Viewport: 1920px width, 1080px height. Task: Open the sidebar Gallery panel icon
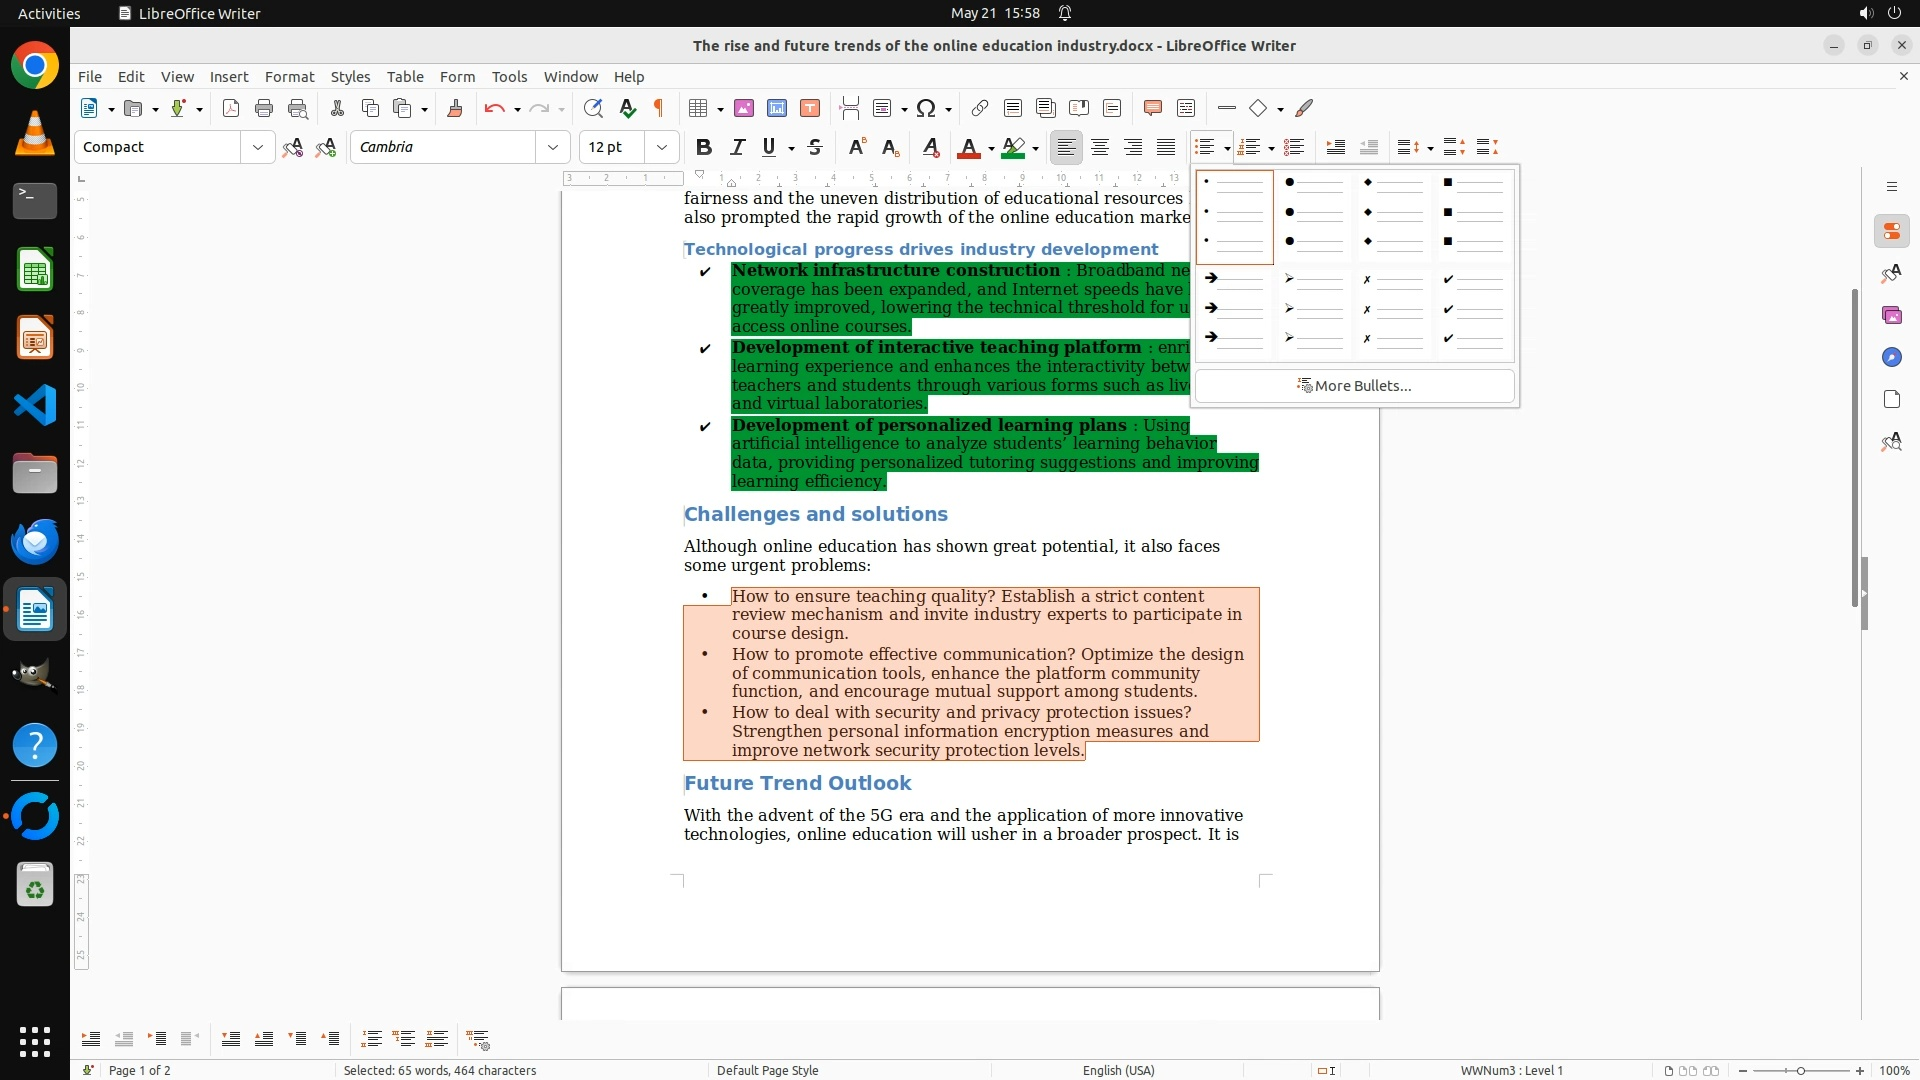click(x=1891, y=316)
